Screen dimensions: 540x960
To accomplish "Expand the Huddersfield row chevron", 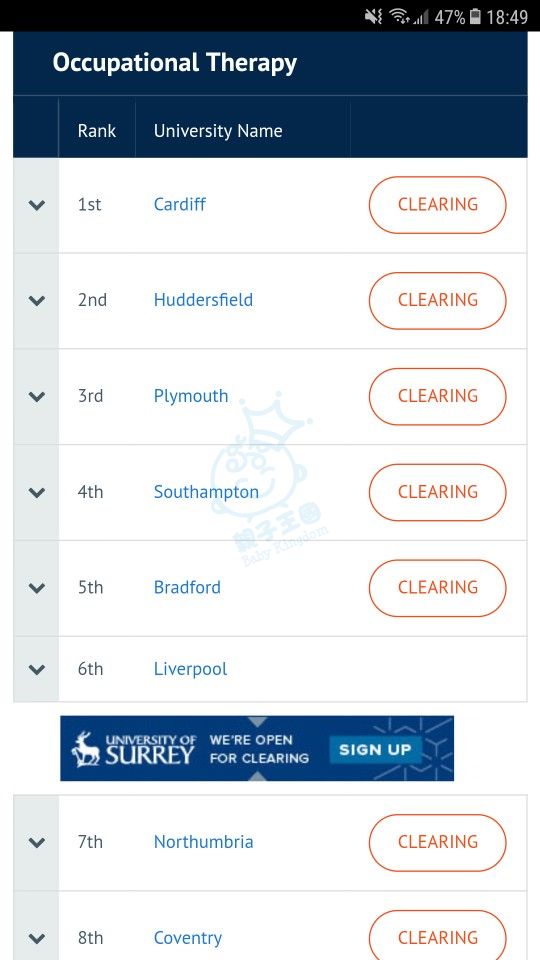I will (37, 301).
